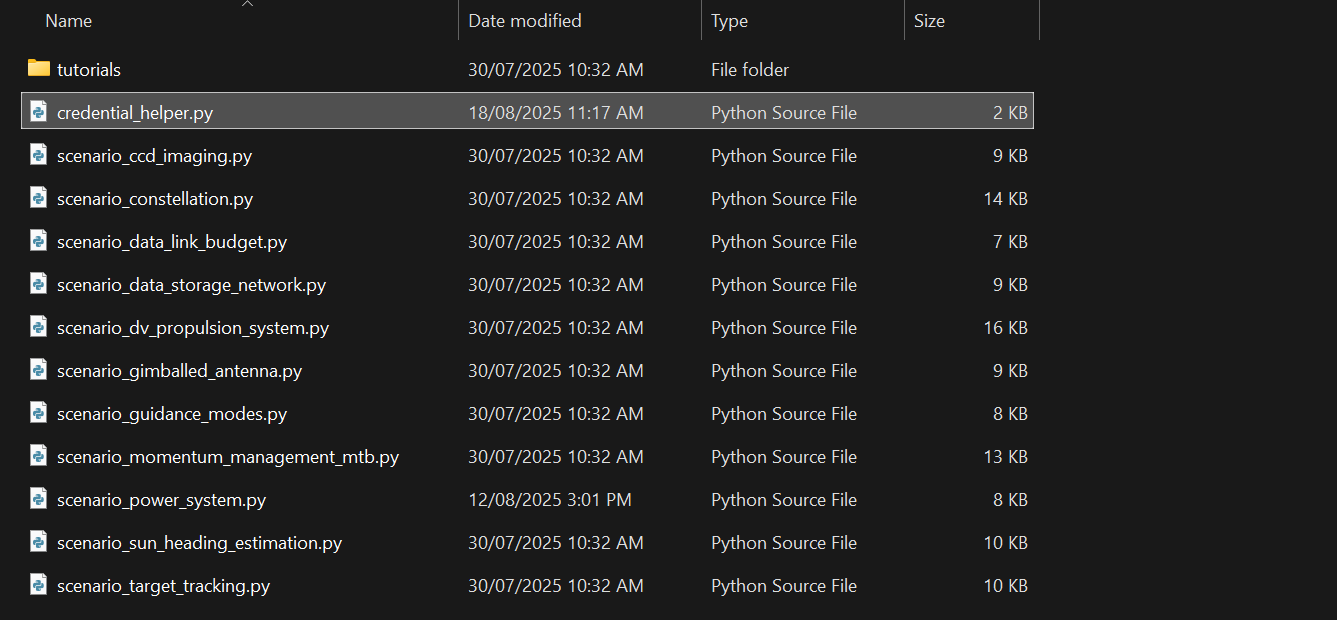The width and height of the screenshot is (1337, 620).
Task: Sort files by Date modified column
Action: pyautogui.click(x=525, y=21)
